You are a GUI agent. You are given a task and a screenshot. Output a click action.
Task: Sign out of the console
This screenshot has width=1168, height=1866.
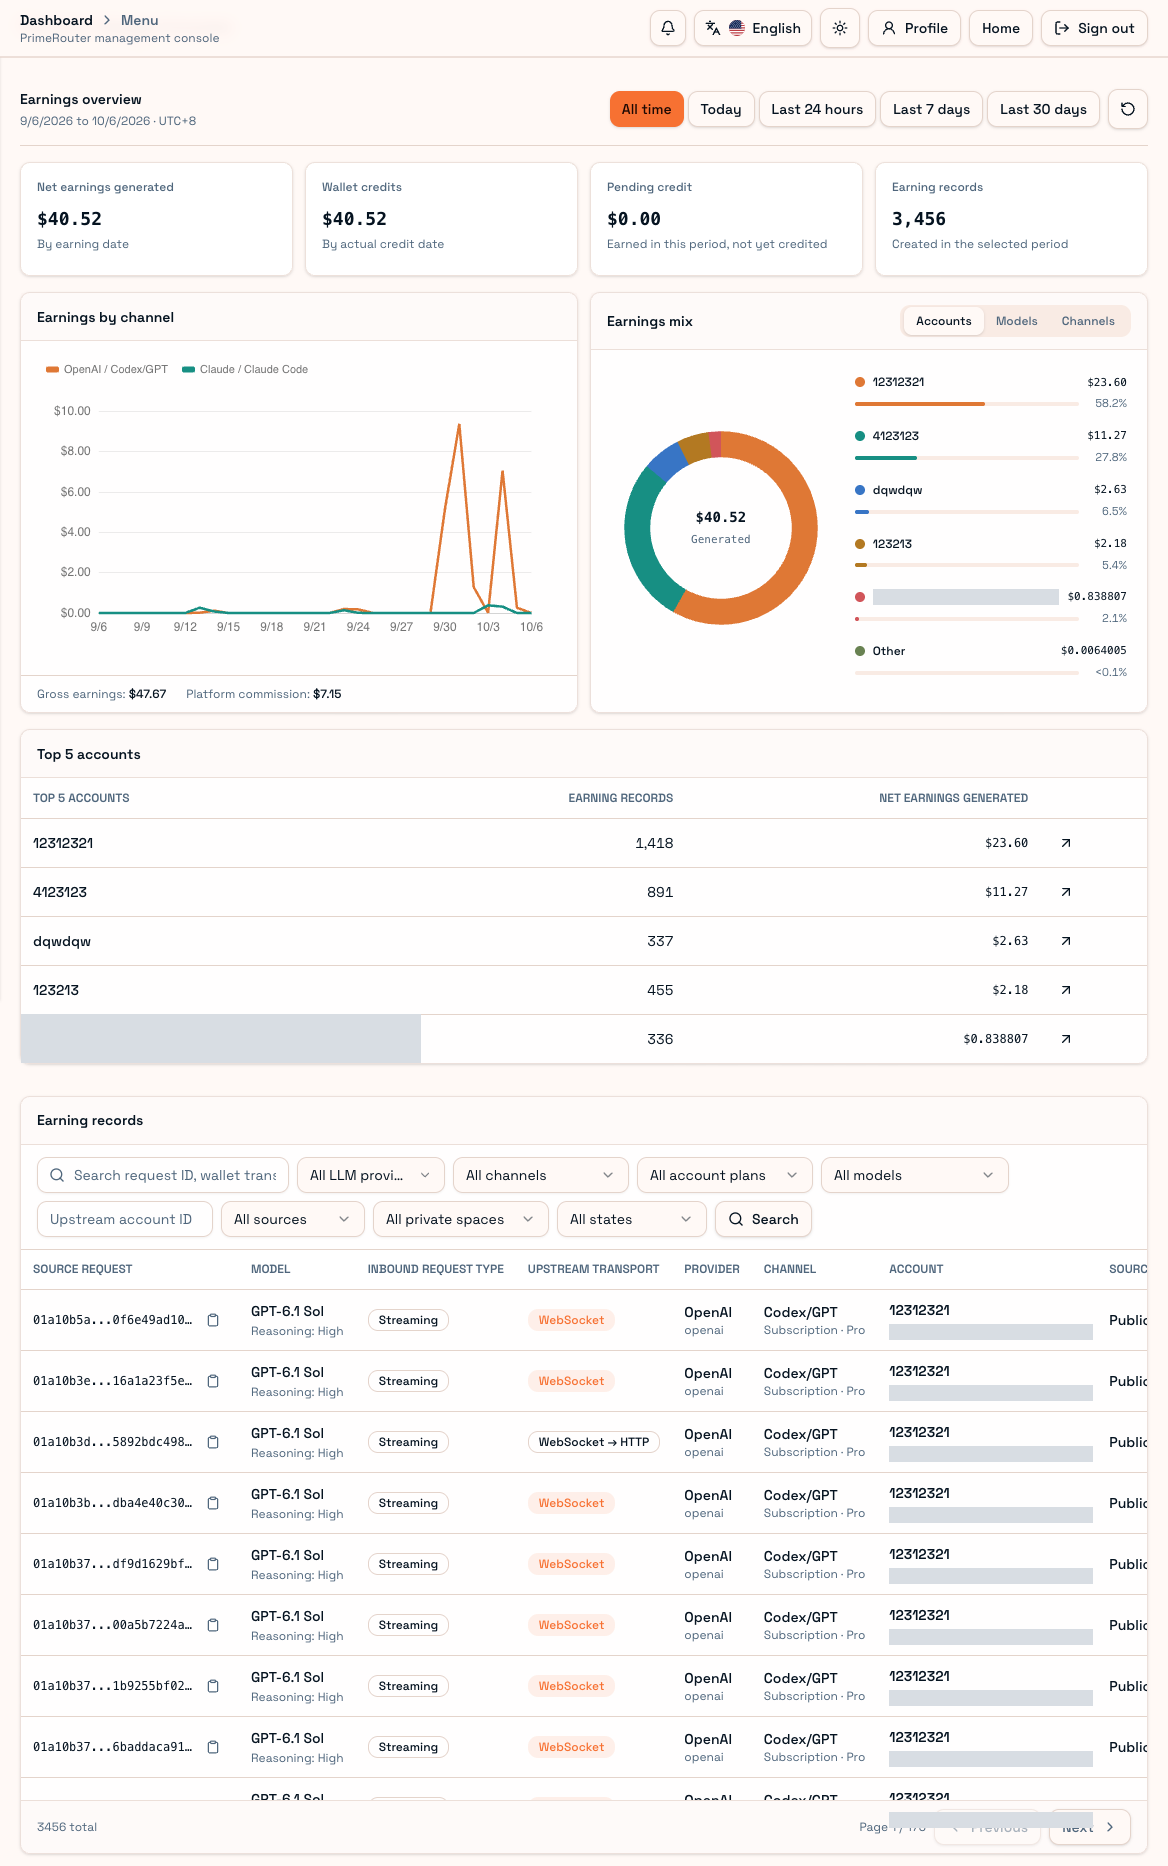click(1094, 28)
